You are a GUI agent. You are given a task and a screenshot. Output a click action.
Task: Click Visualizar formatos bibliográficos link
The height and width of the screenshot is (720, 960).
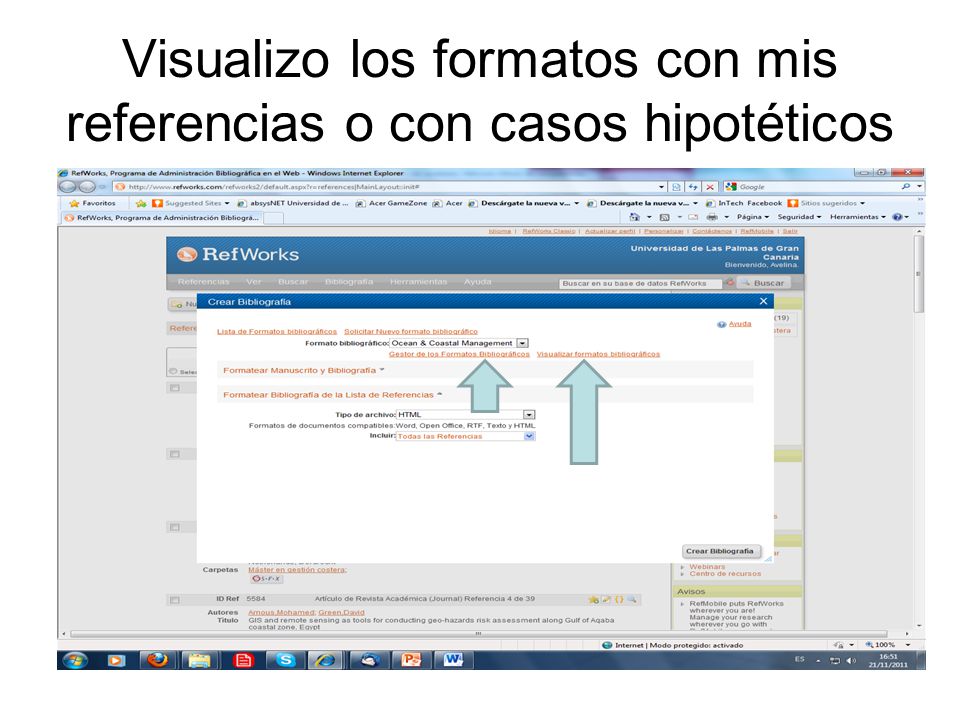[598, 354]
